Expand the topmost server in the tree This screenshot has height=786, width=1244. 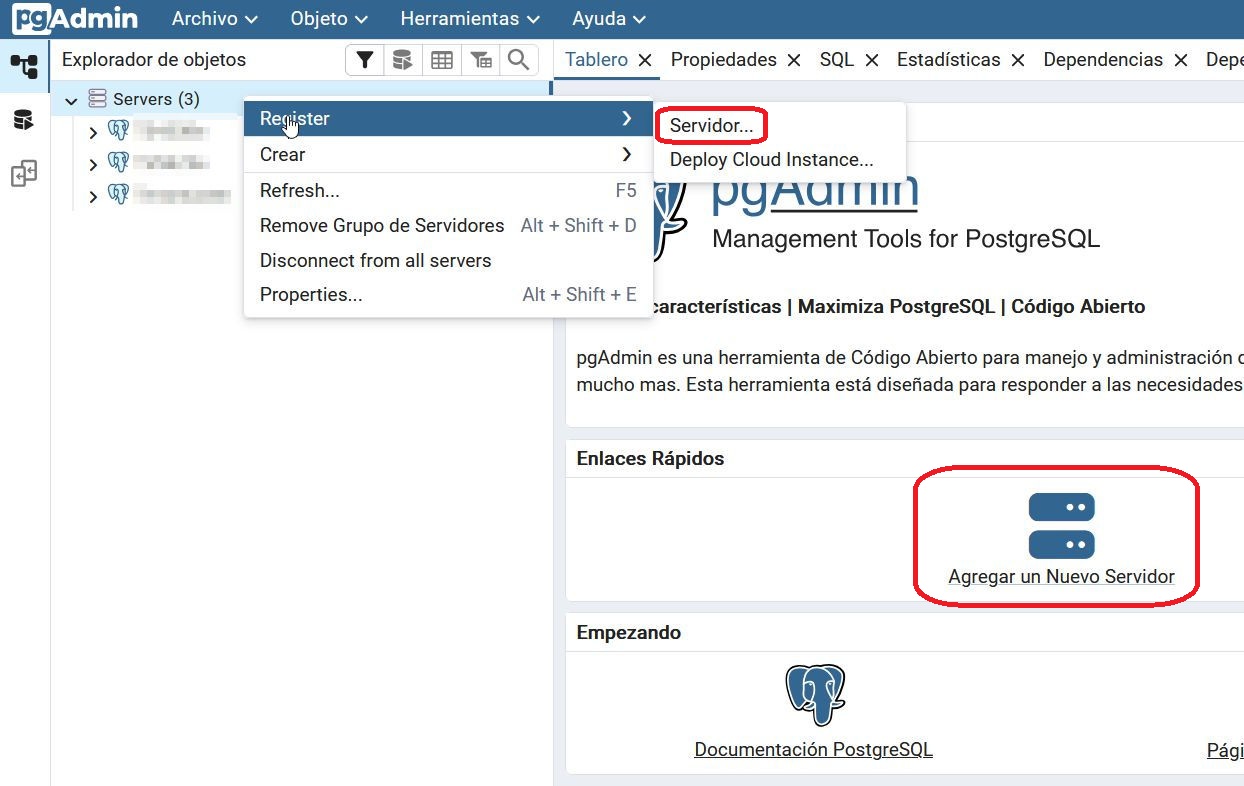(x=93, y=132)
